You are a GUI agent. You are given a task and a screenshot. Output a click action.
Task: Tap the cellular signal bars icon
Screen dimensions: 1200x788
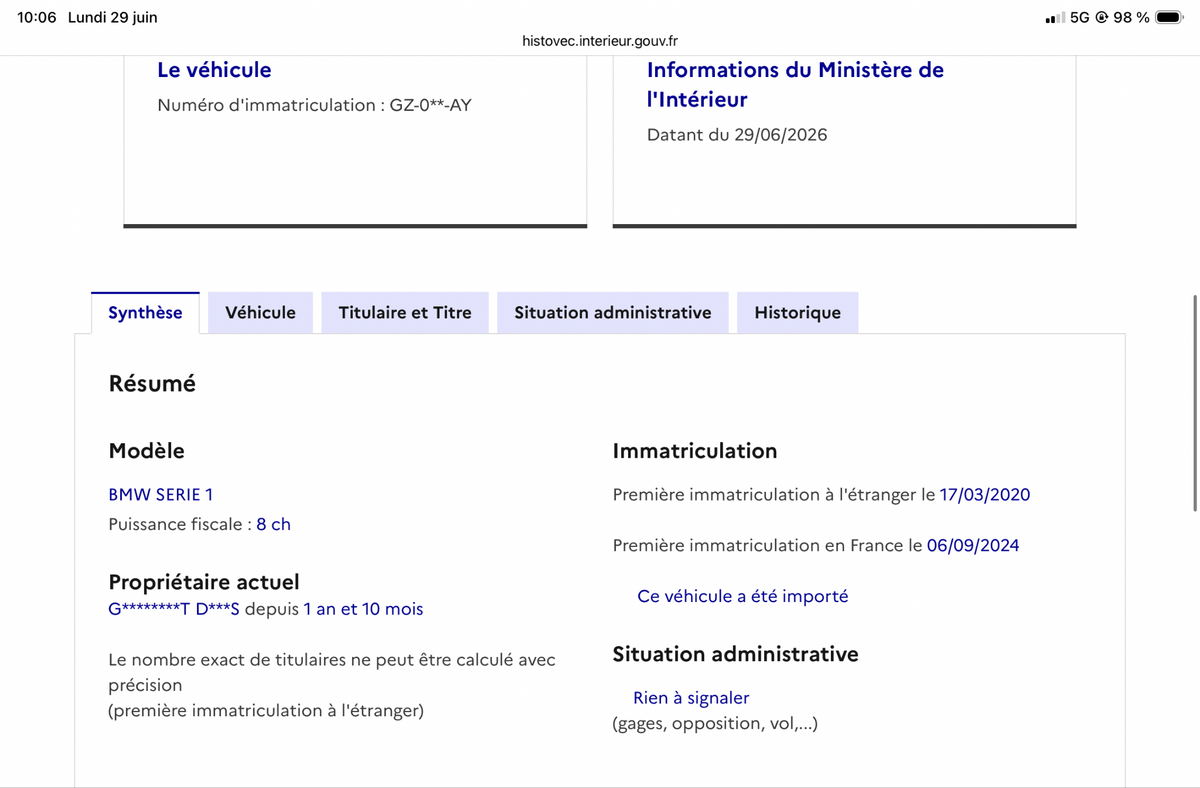[1054, 18]
